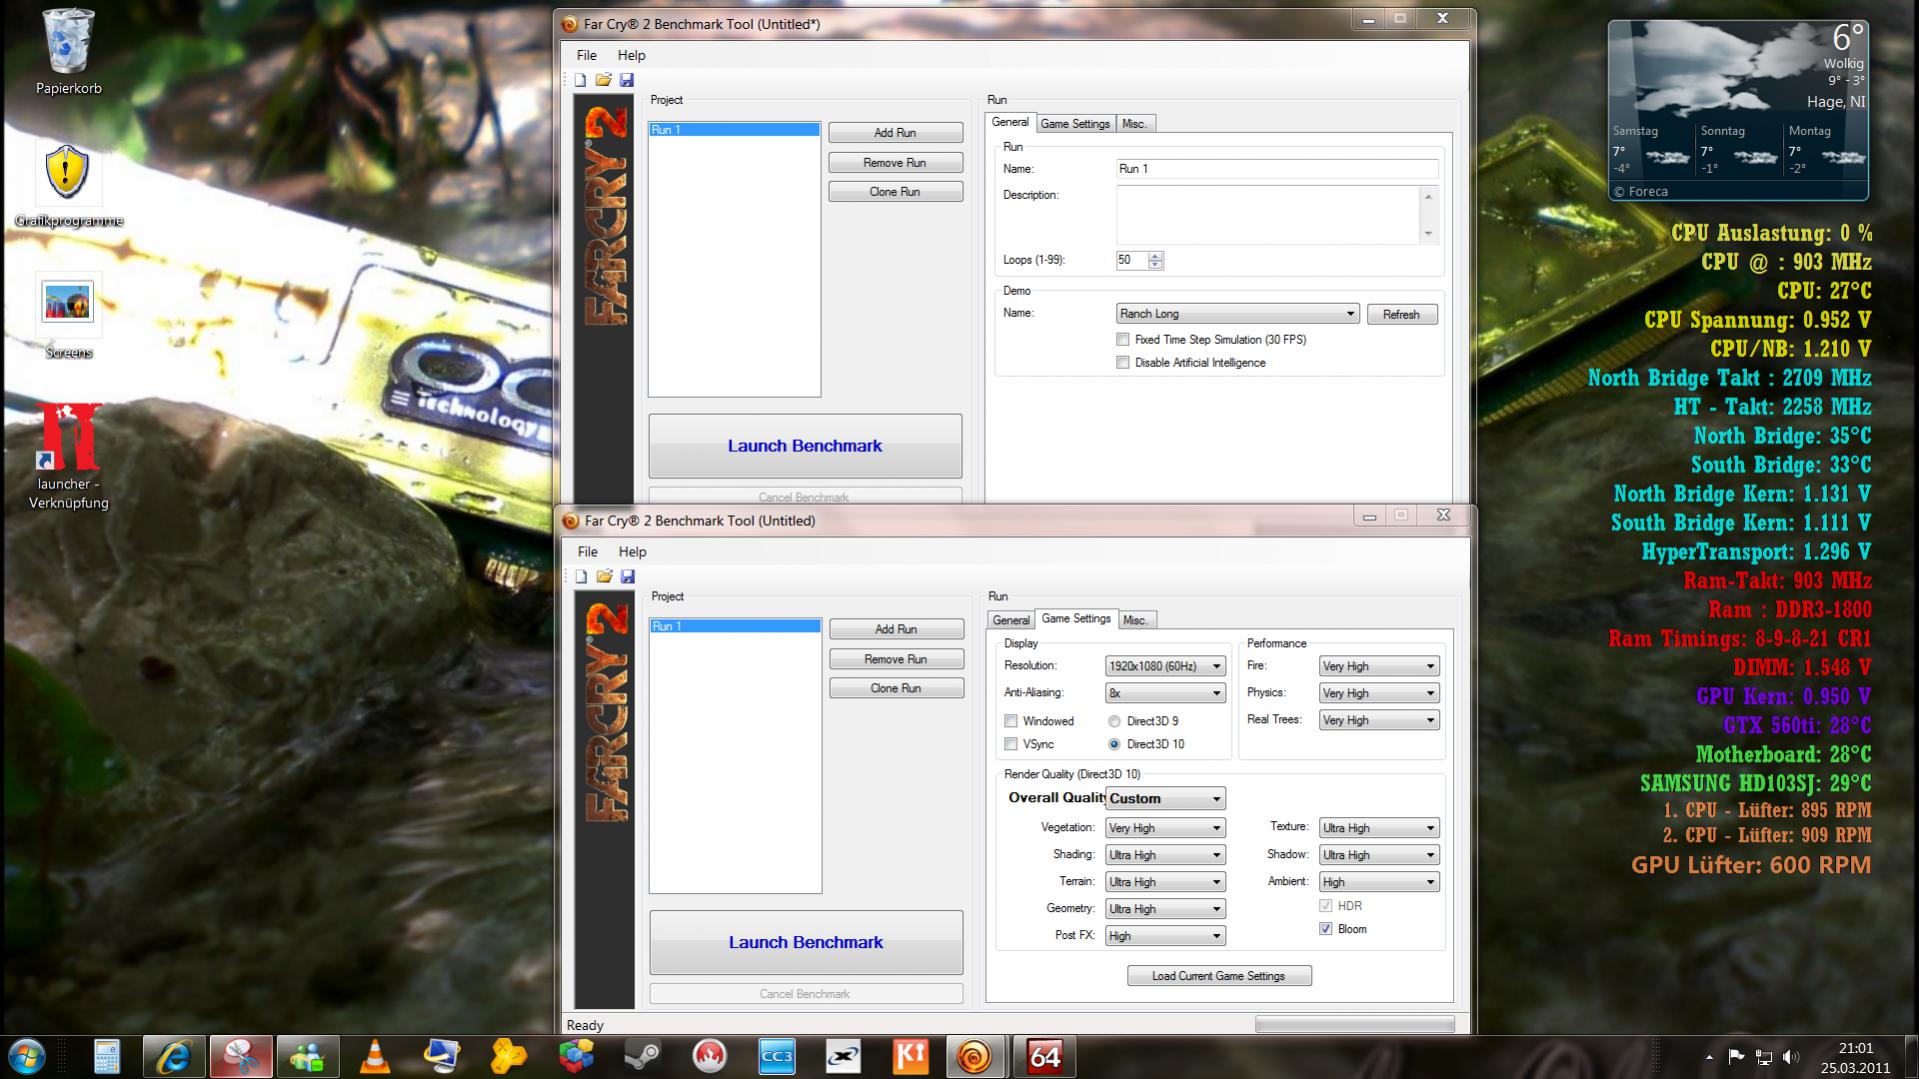The width and height of the screenshot is (1919, 1079).
Task: Open the CC3 taskbar icon
Action: tap(777, 1057)
